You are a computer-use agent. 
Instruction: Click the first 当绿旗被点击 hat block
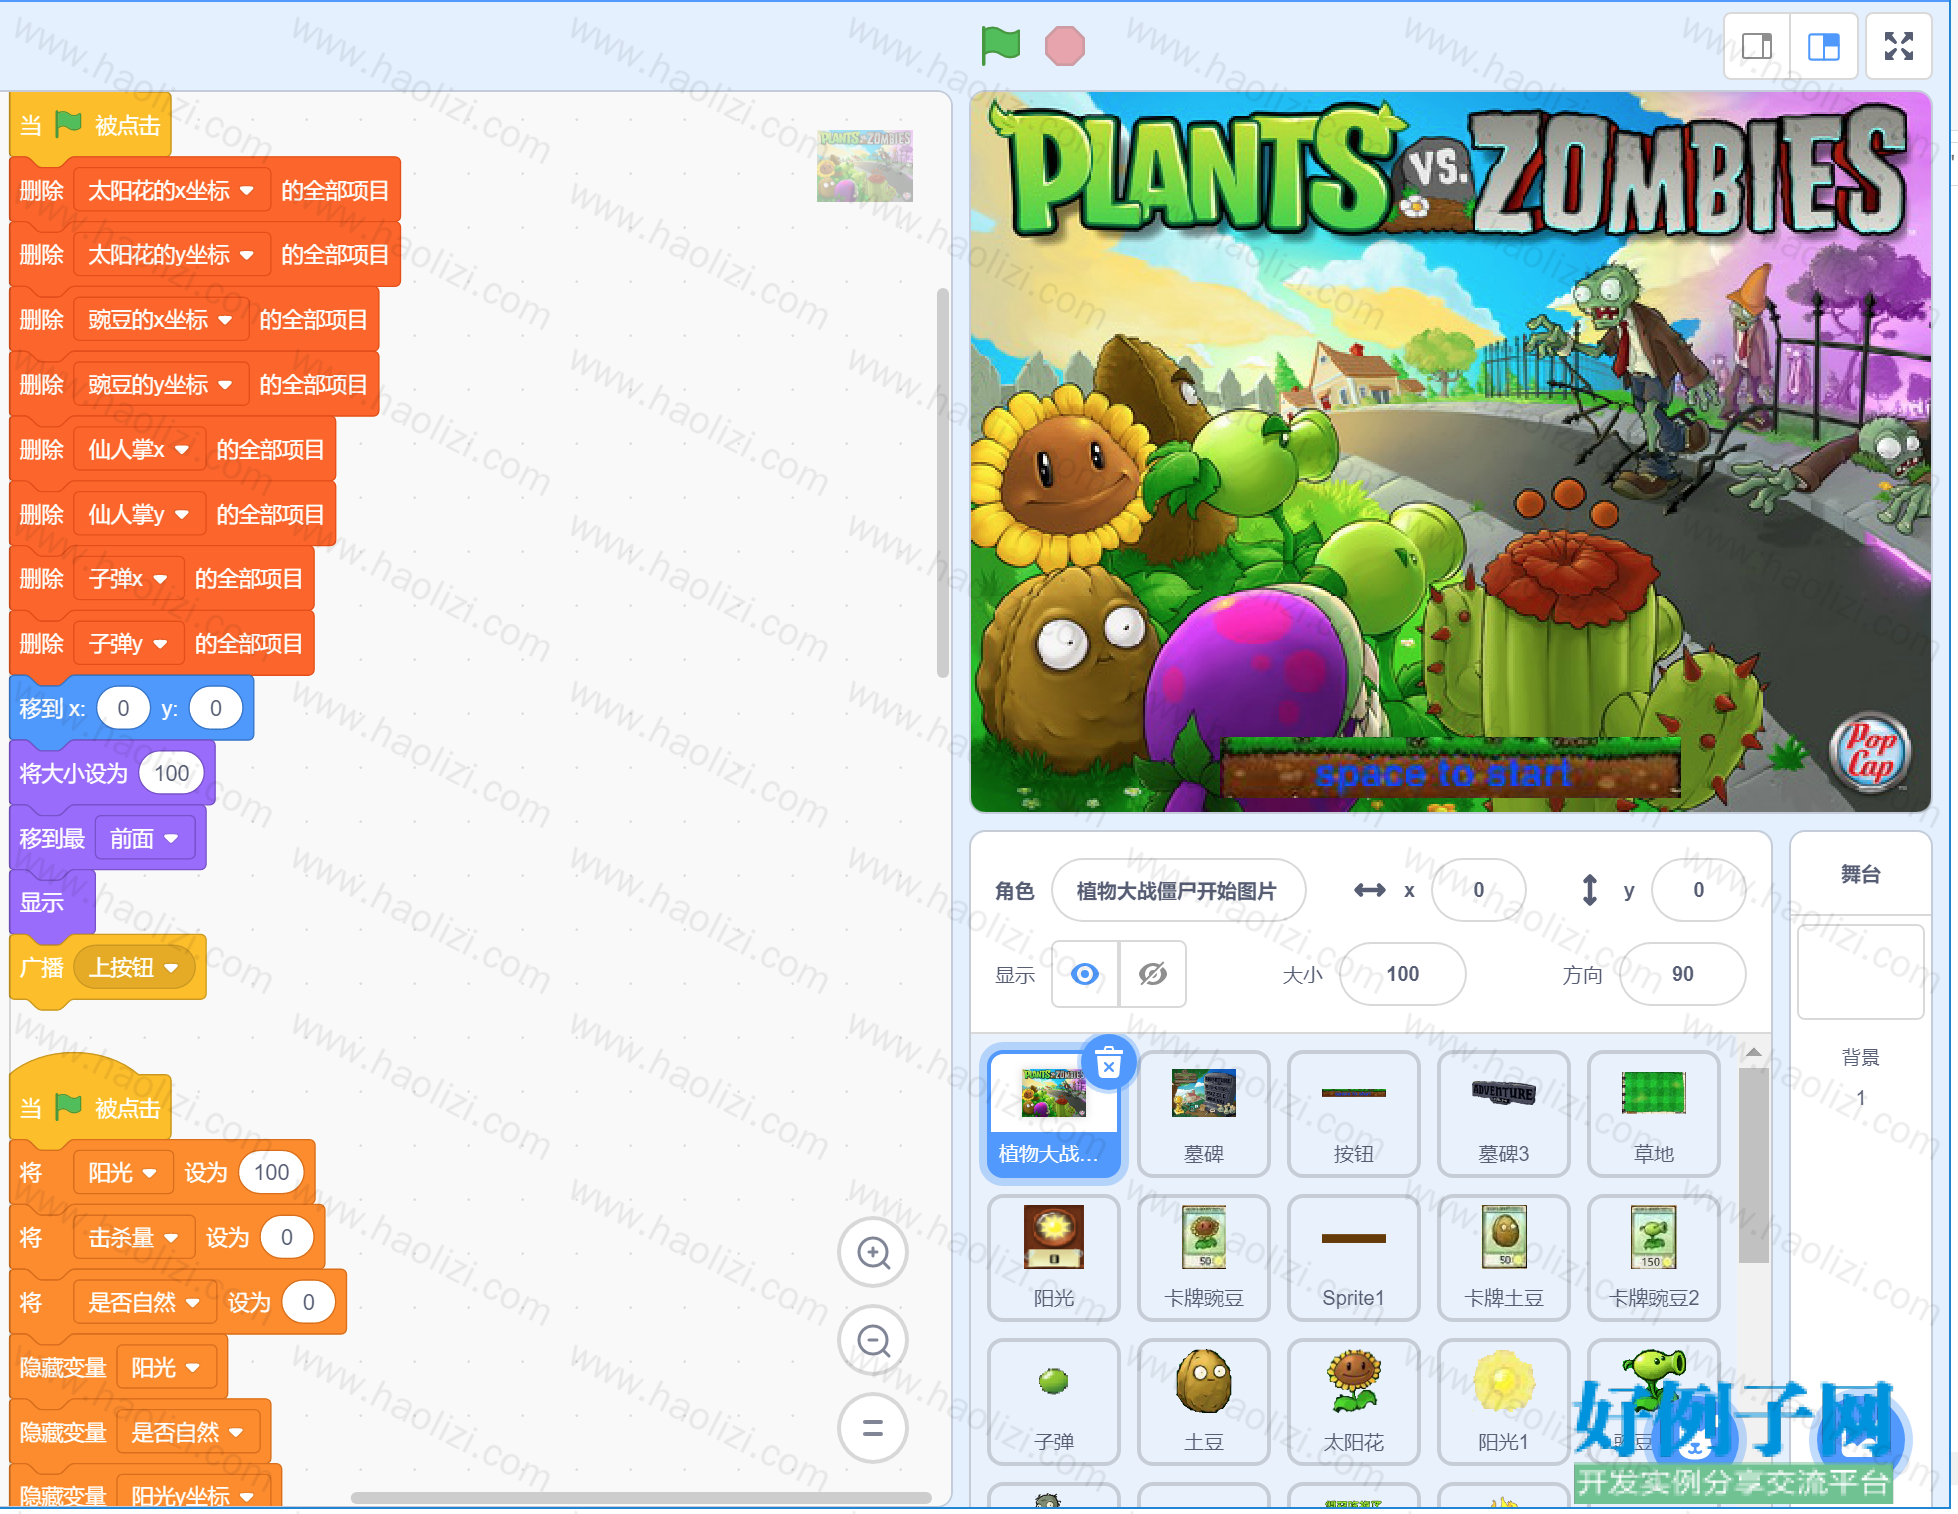(90, 125)
